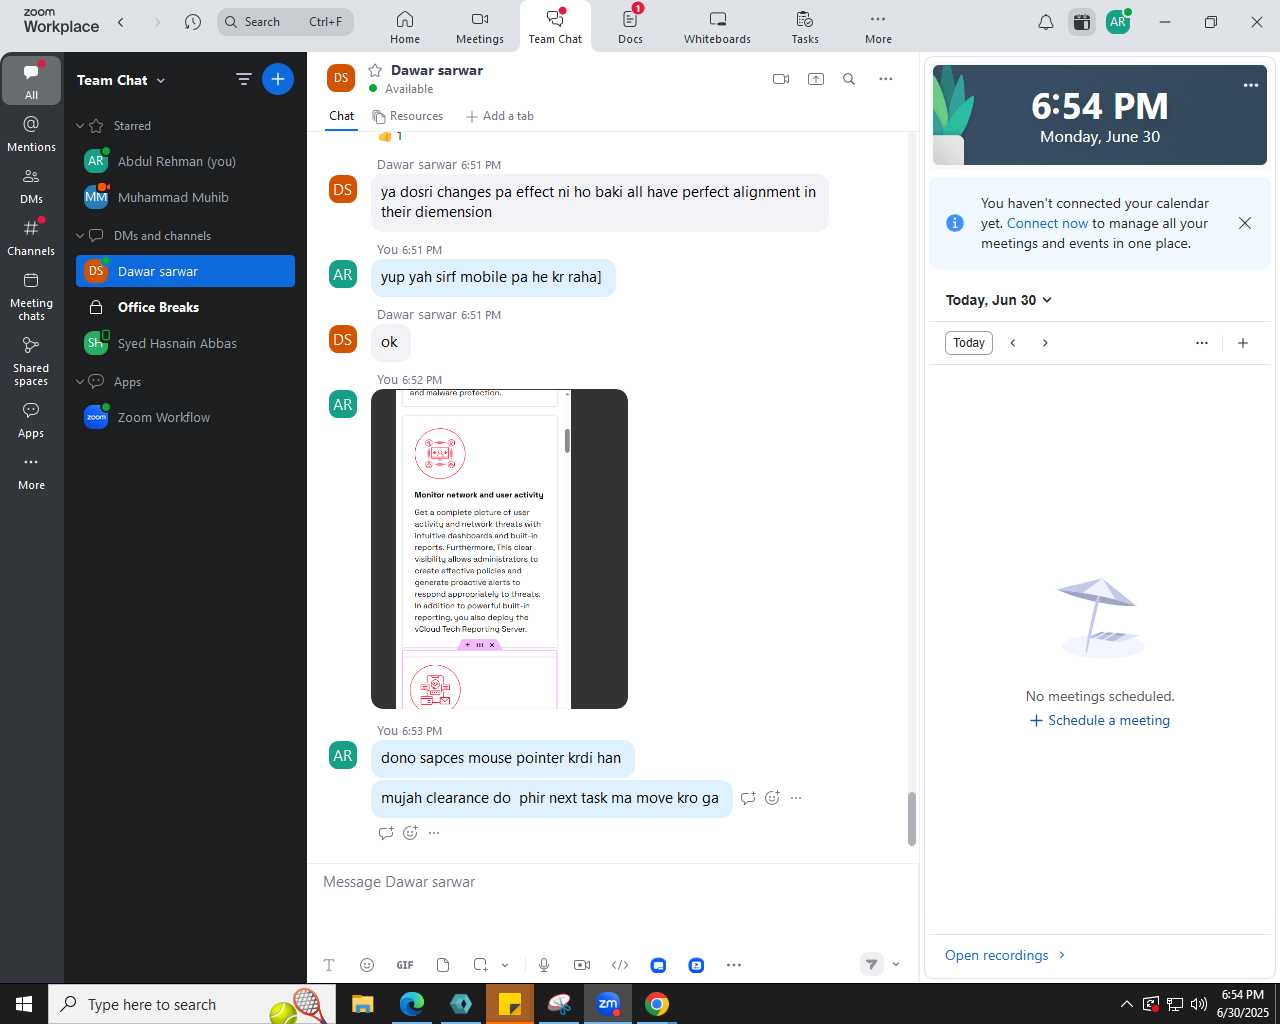Go to next day in calendar
This screenshot has width=1280, height=1024.
click(1045, 343)
